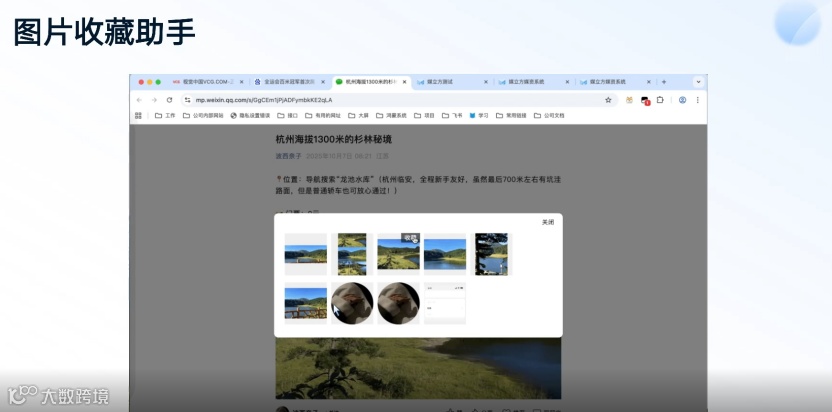
Task: Close the 杭州海拔1300米 tab
Action: pos(404,82)
